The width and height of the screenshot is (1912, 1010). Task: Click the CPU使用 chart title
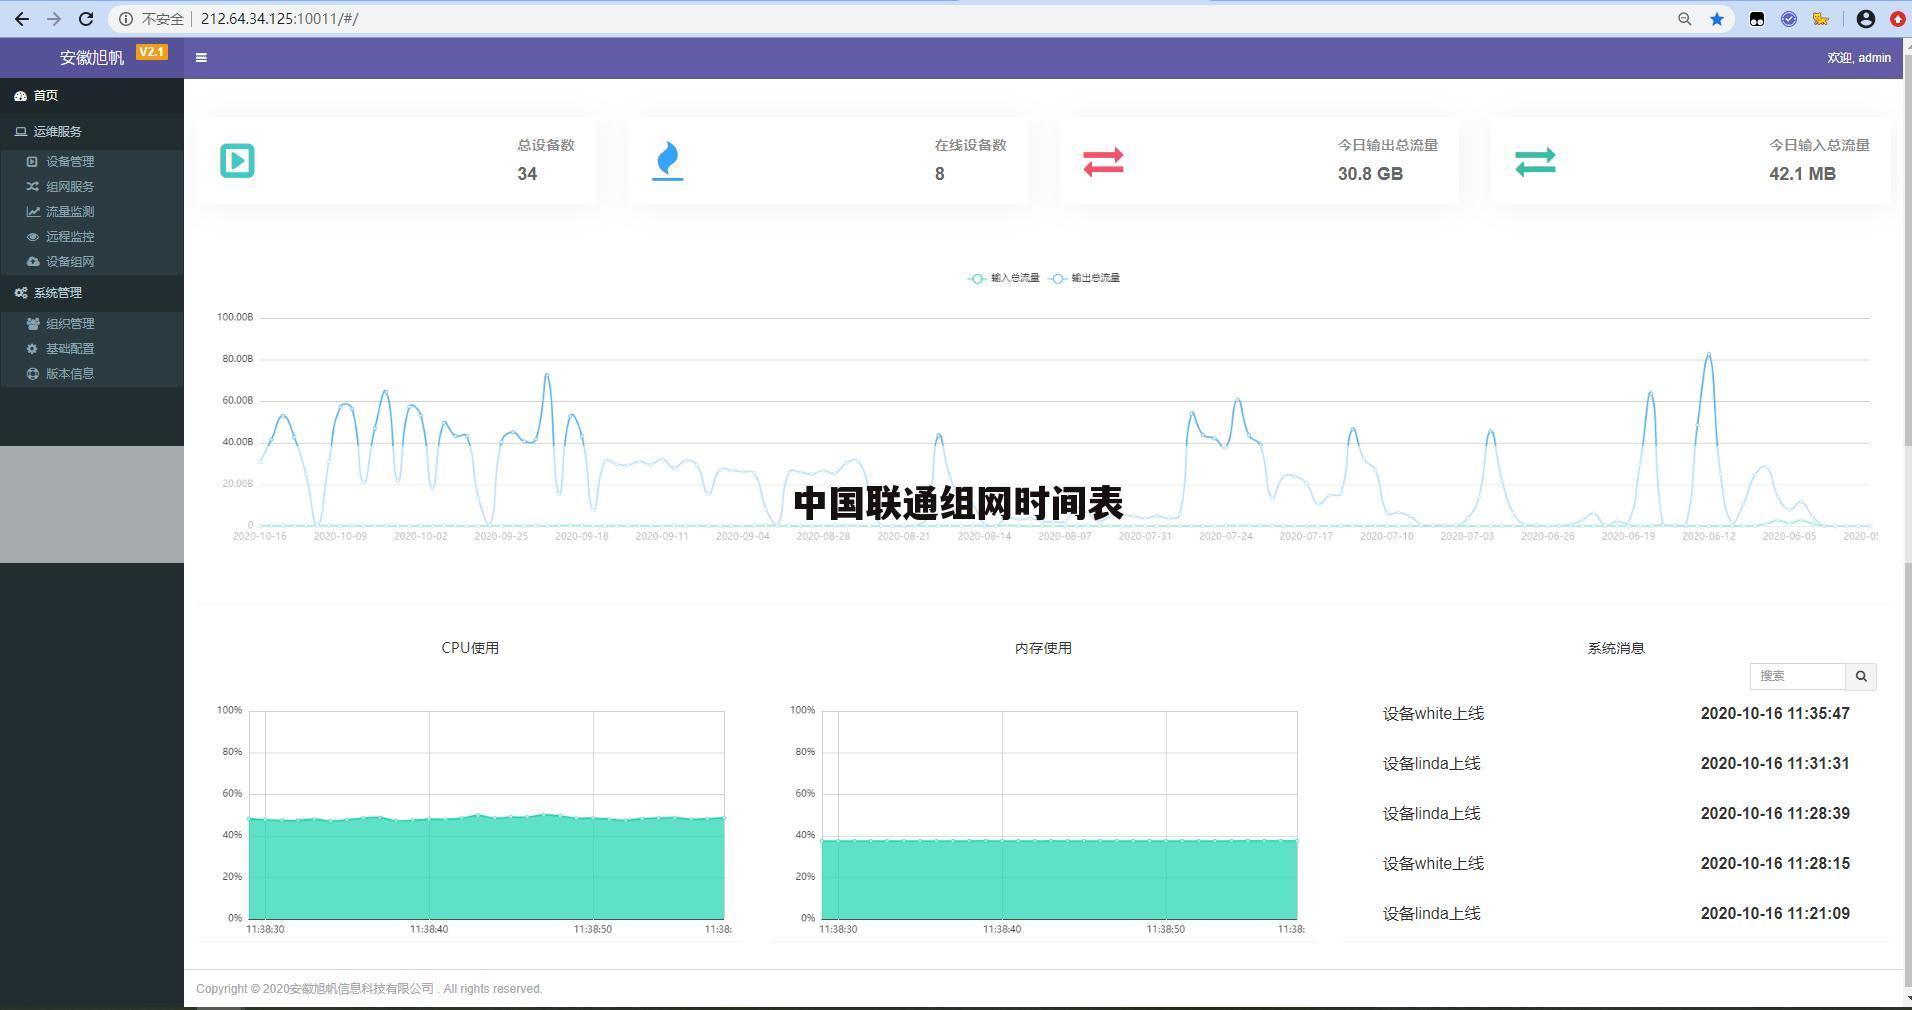tap(470, 648)
